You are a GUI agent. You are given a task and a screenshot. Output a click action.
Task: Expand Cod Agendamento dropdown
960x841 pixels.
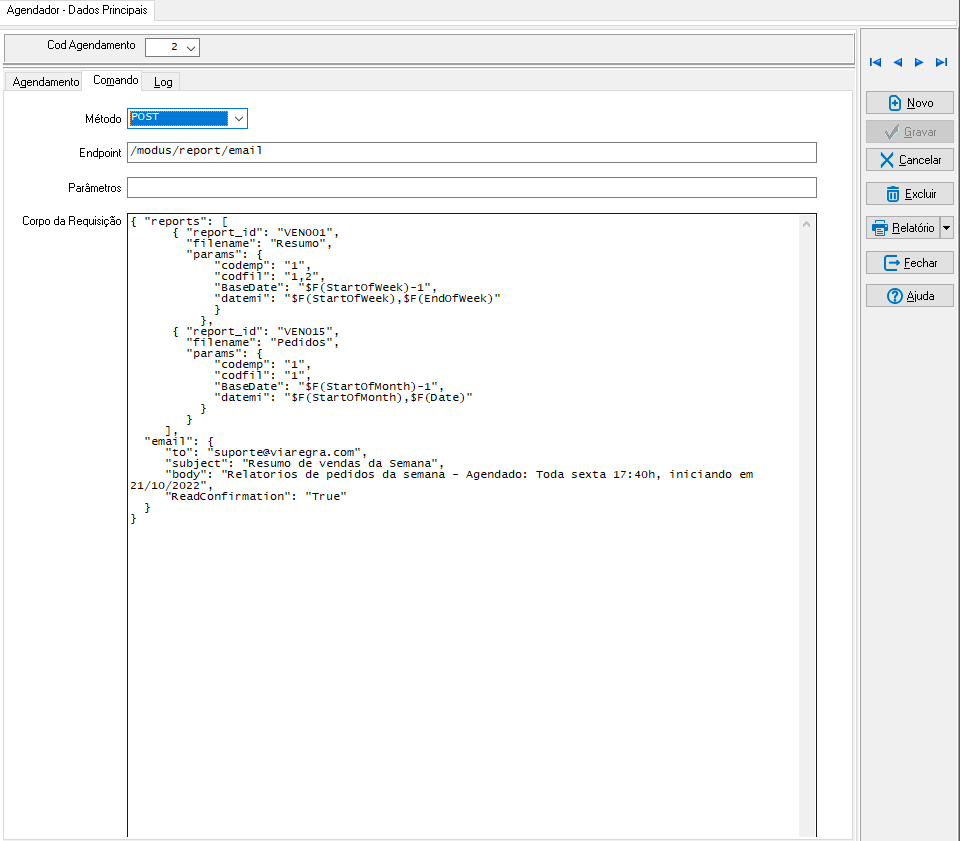click(191, 47)
